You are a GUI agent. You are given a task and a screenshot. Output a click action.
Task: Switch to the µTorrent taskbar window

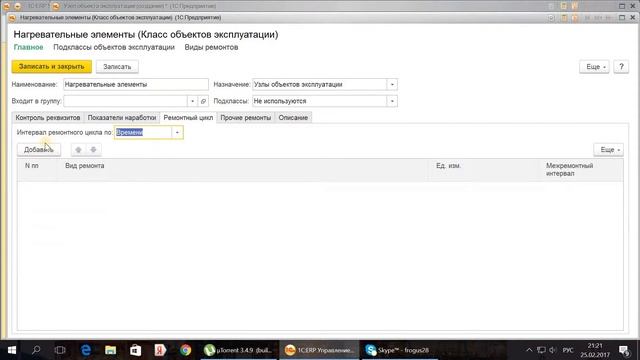tap(239, 350)
